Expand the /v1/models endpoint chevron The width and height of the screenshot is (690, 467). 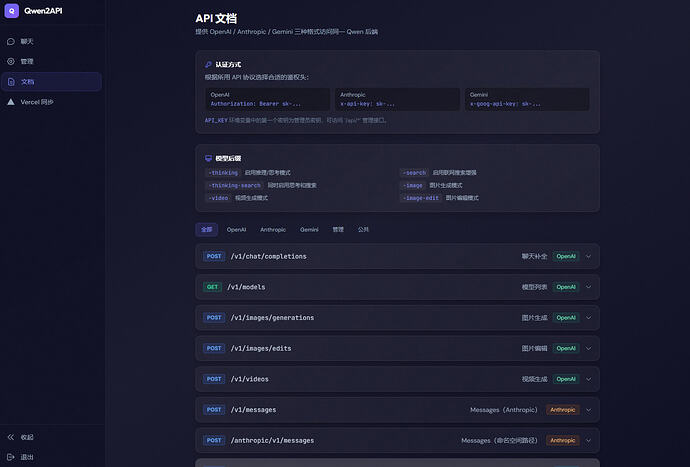point(588,287)
